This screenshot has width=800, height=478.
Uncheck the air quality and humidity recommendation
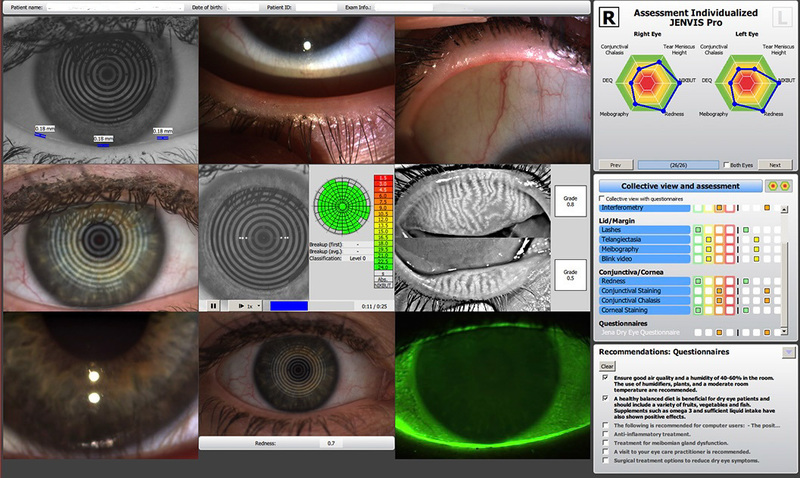coord(604,377)
